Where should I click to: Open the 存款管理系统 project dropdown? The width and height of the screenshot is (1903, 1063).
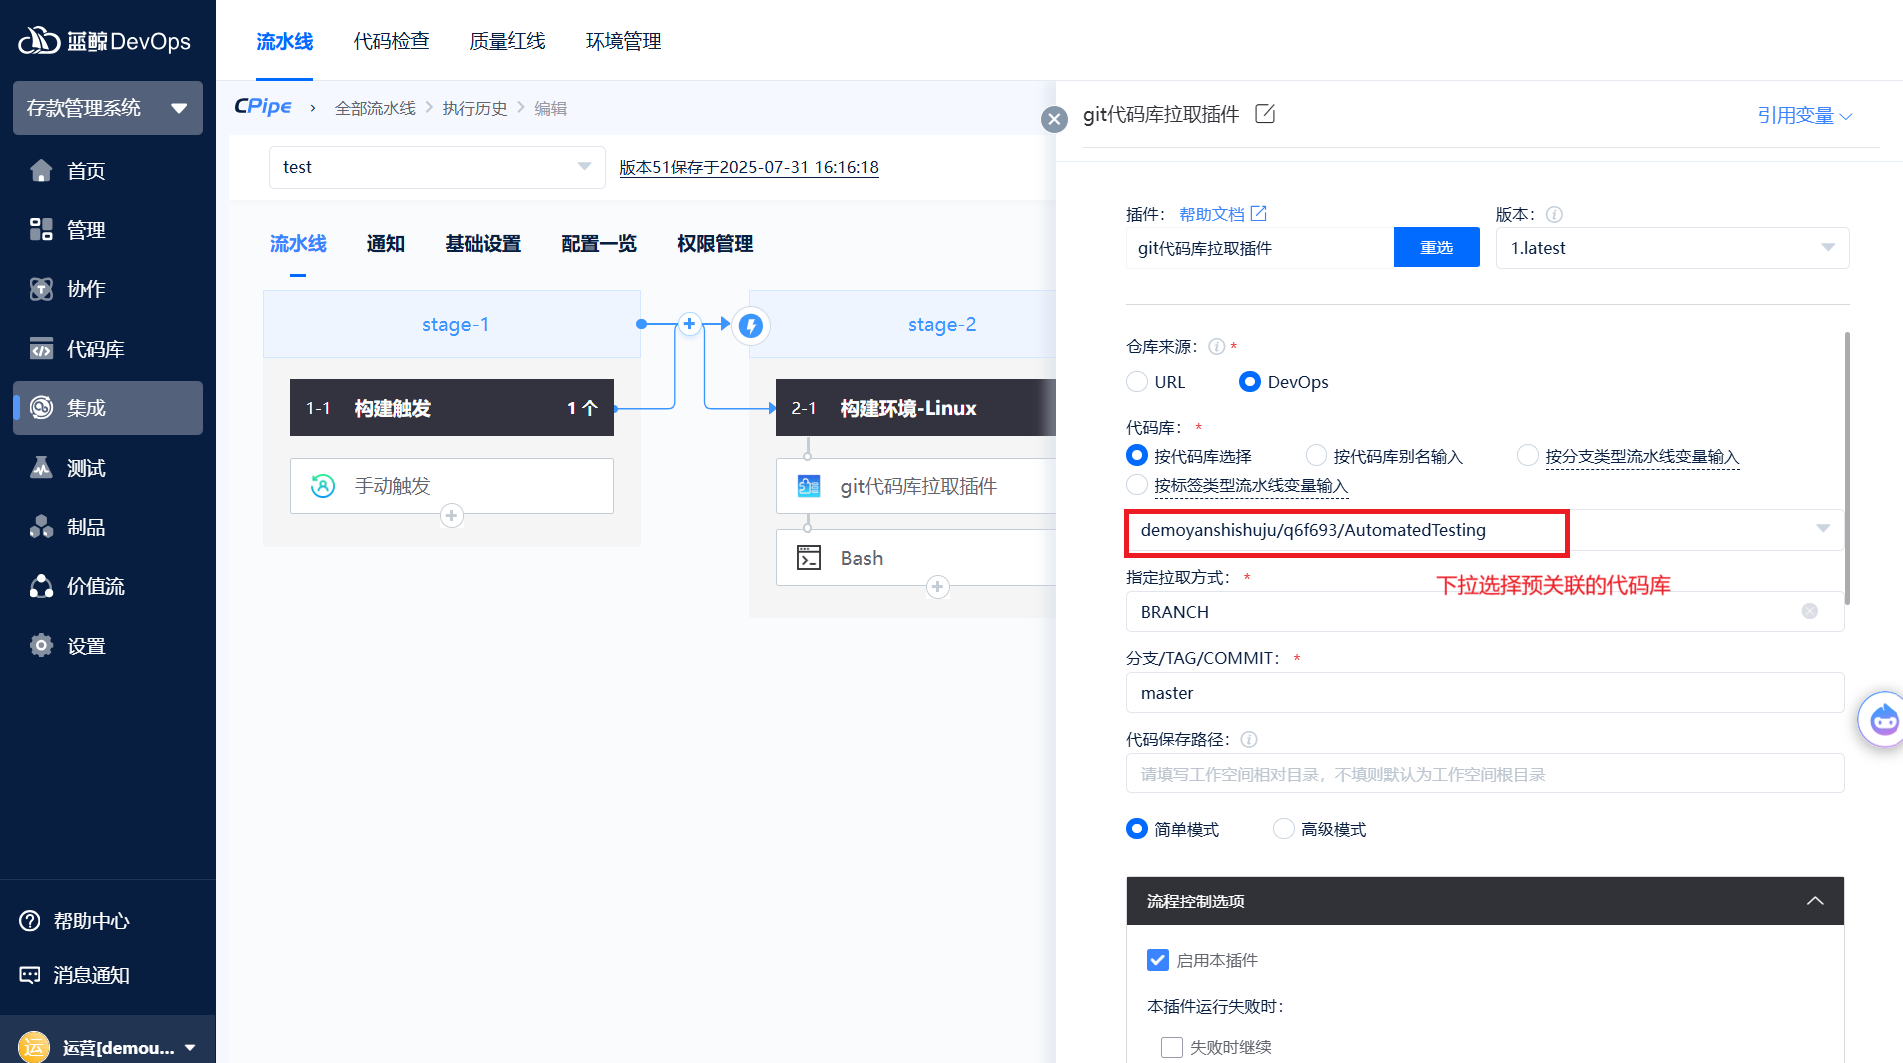pyautogui.click(x=108, y=108)
